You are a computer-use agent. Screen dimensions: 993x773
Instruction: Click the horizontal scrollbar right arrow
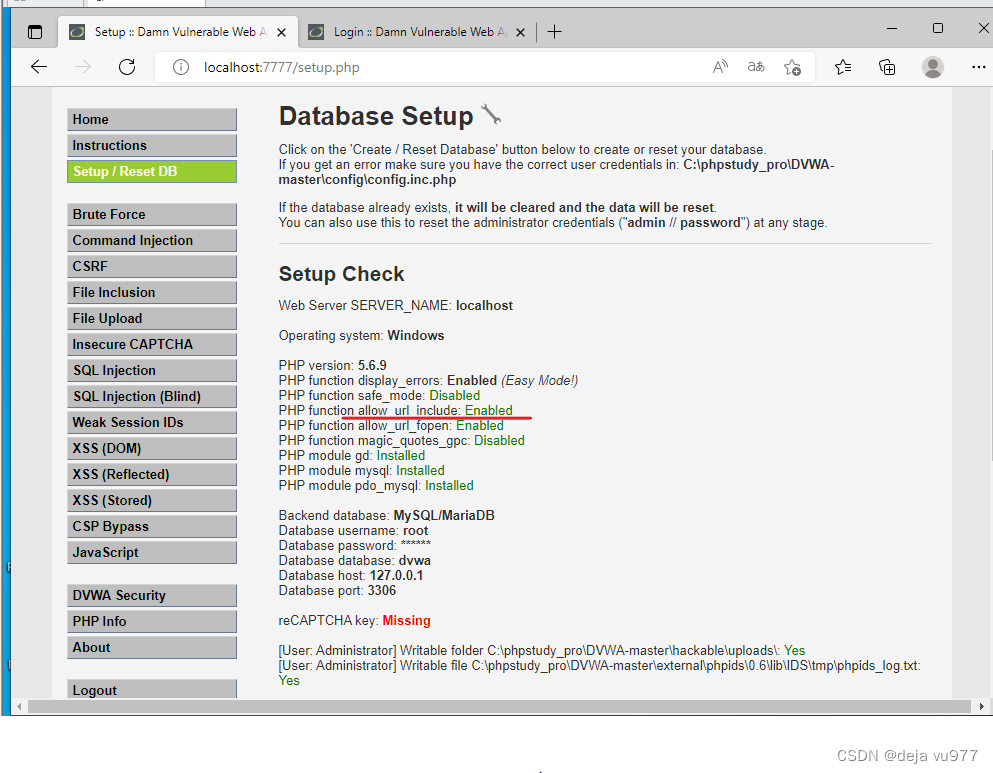point(982,707)
